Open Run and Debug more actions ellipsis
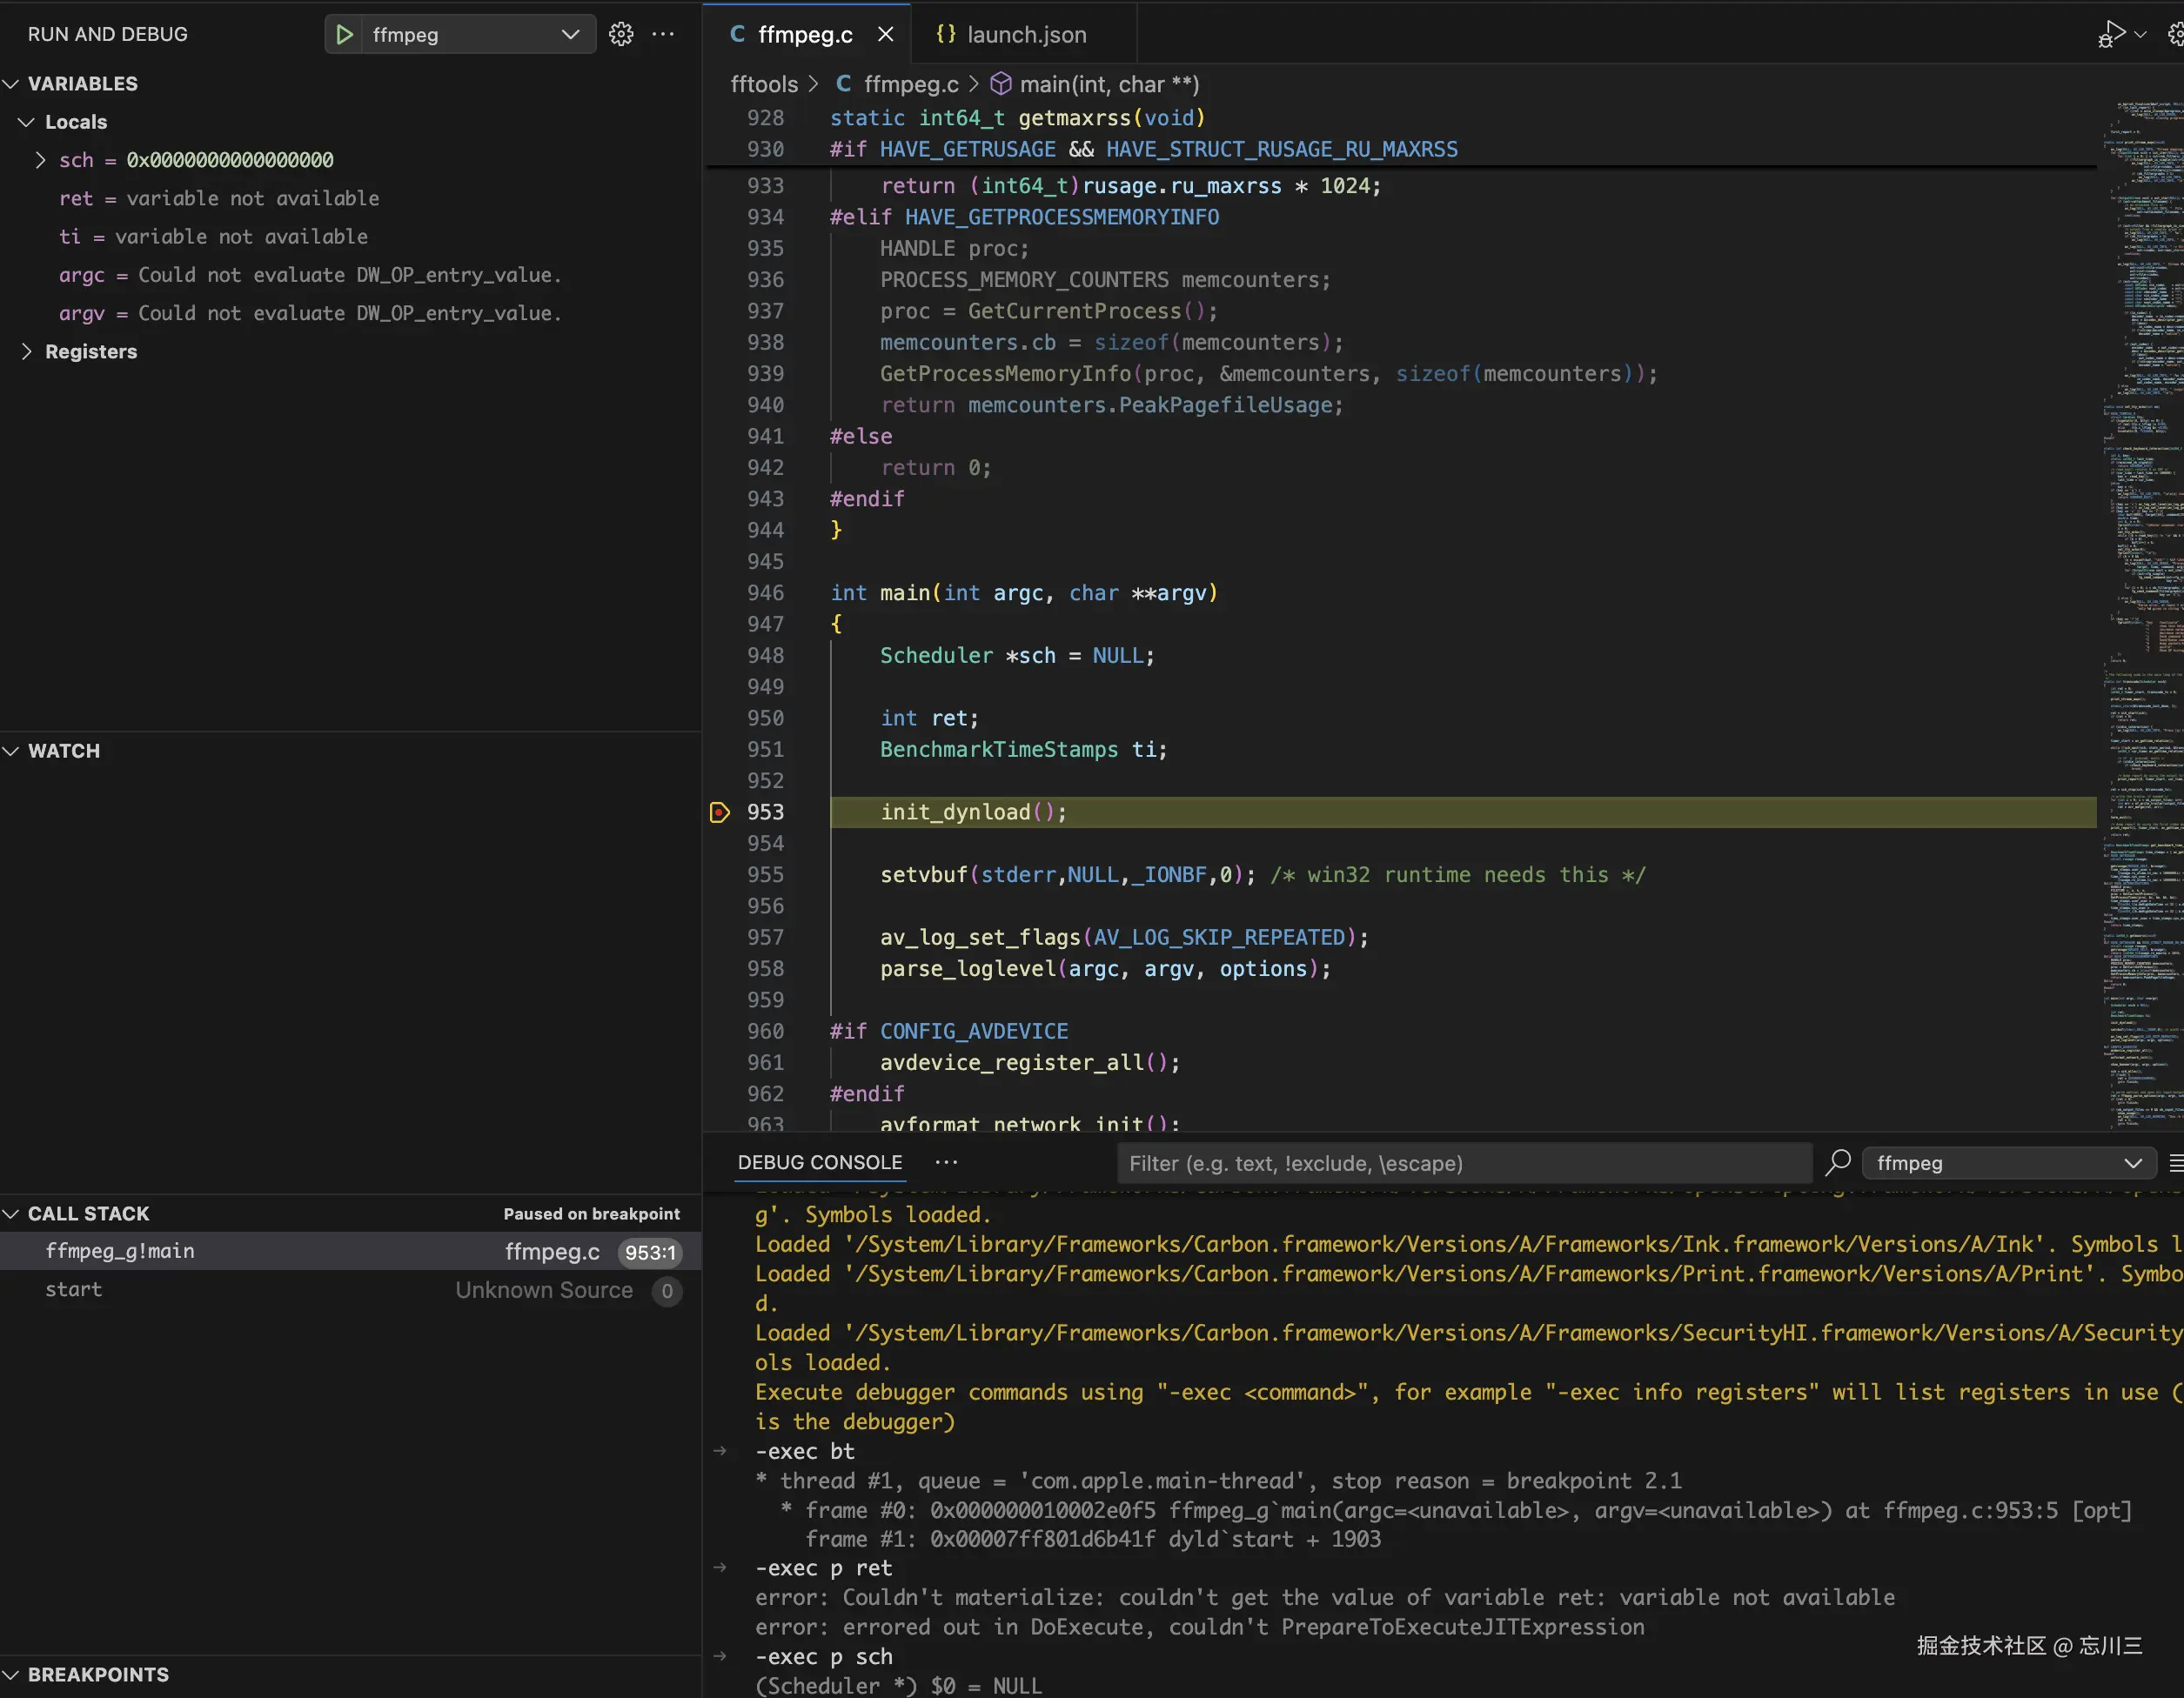 pyautogui.click(x=663, y=35)
